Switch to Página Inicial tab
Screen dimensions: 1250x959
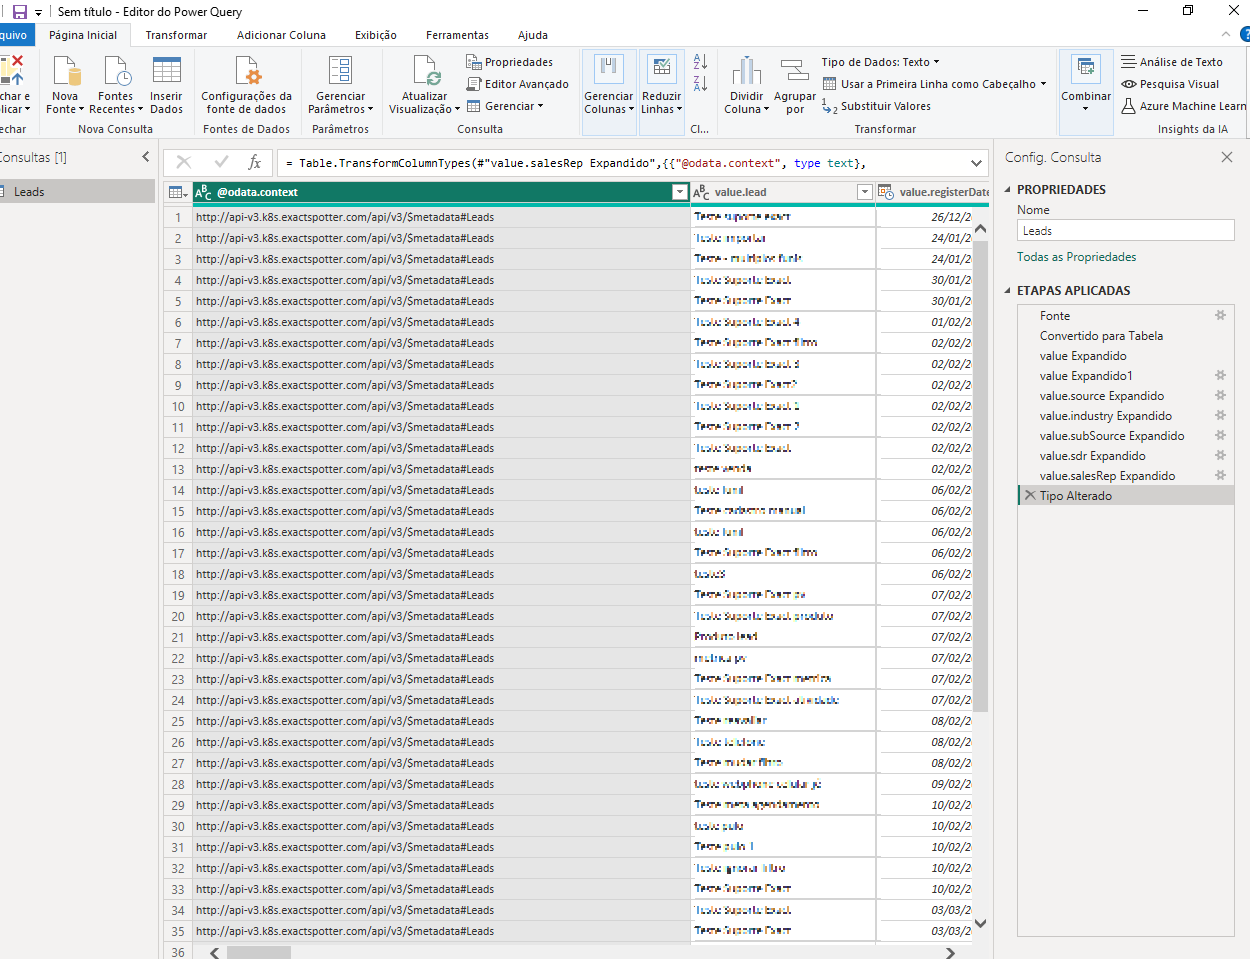pyautogui.click(x=83, y=35)
